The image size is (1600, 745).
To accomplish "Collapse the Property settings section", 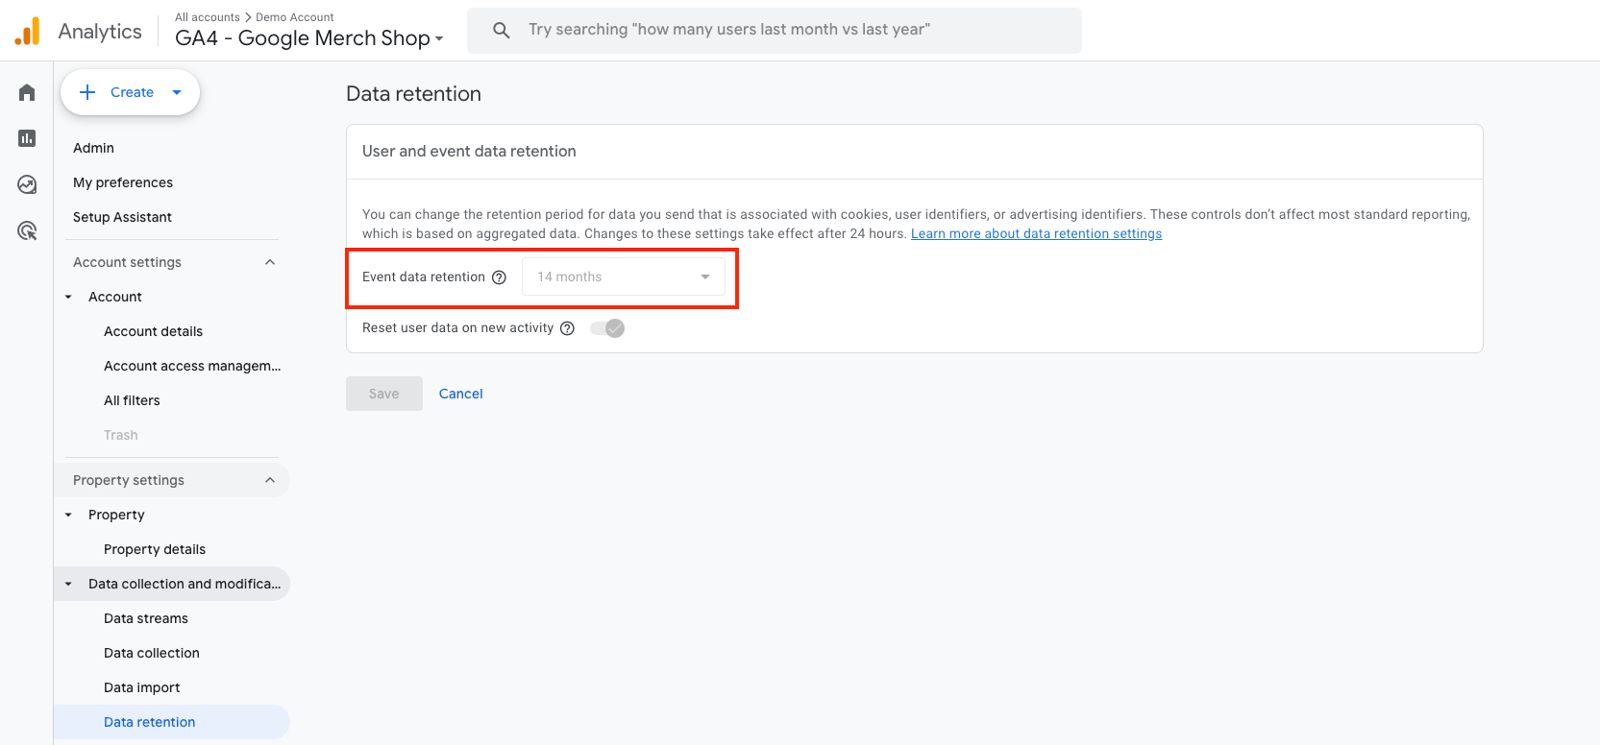I will point(270,480).
